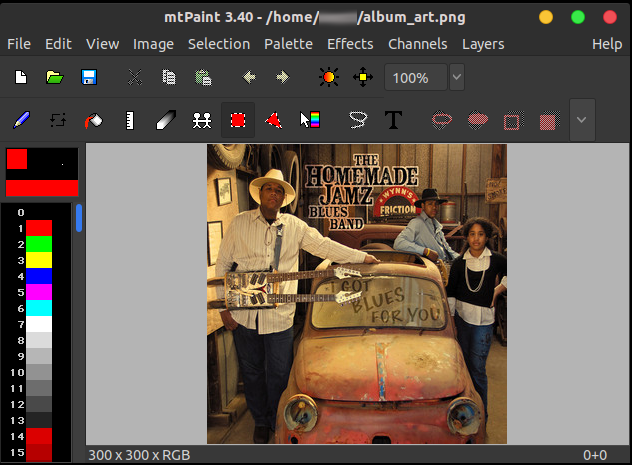
Task: Select the Clone tool
Action: 202,120
